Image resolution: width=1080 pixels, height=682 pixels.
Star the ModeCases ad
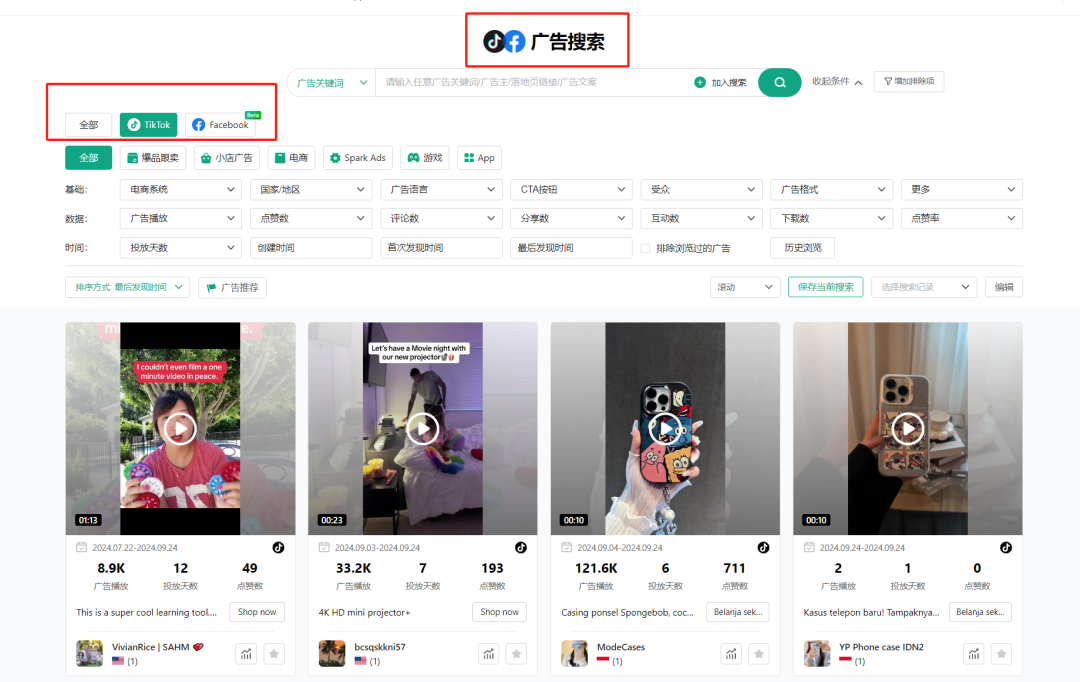point(759,654)
